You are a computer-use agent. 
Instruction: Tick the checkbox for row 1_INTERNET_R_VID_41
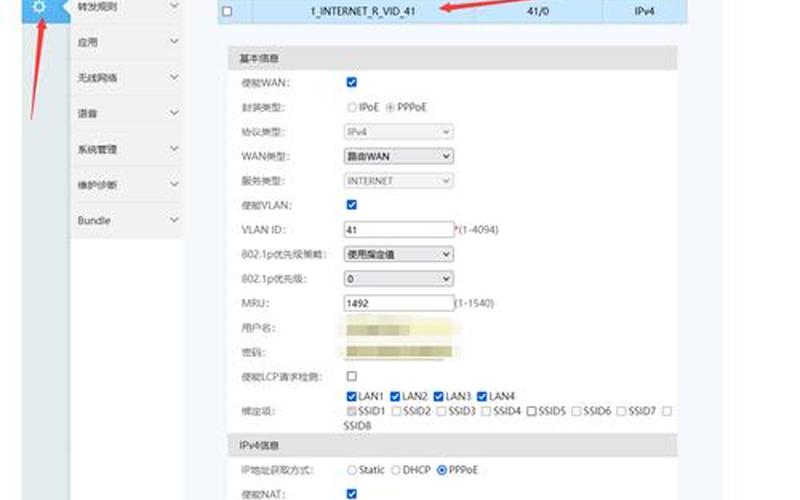pos(228,11)
